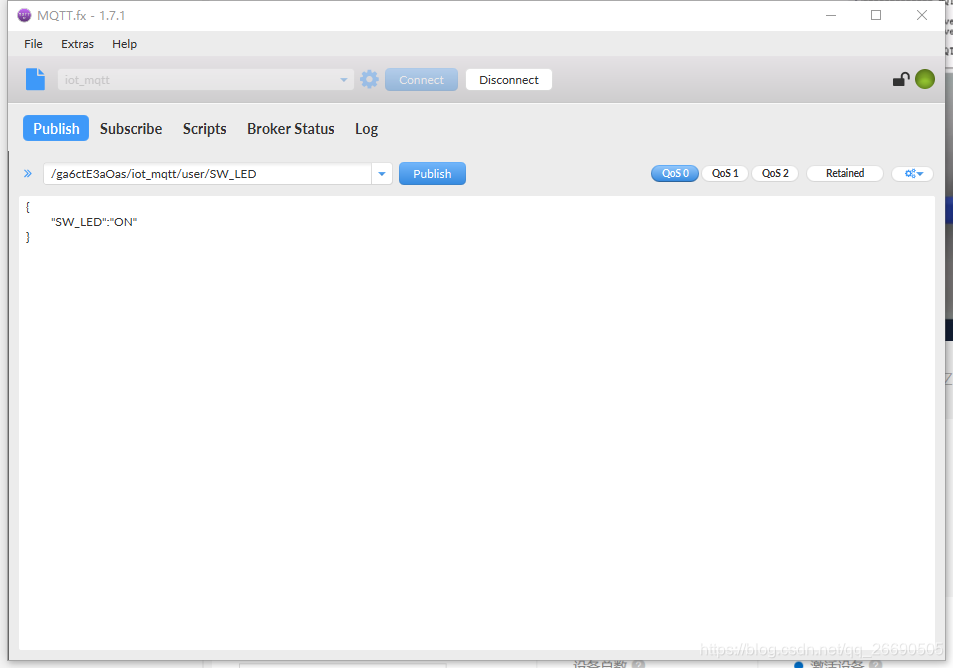Click the Disconnect button
The width and height of the screenshot is (953, 668).
pyautogui.click(x=509, y=80)
